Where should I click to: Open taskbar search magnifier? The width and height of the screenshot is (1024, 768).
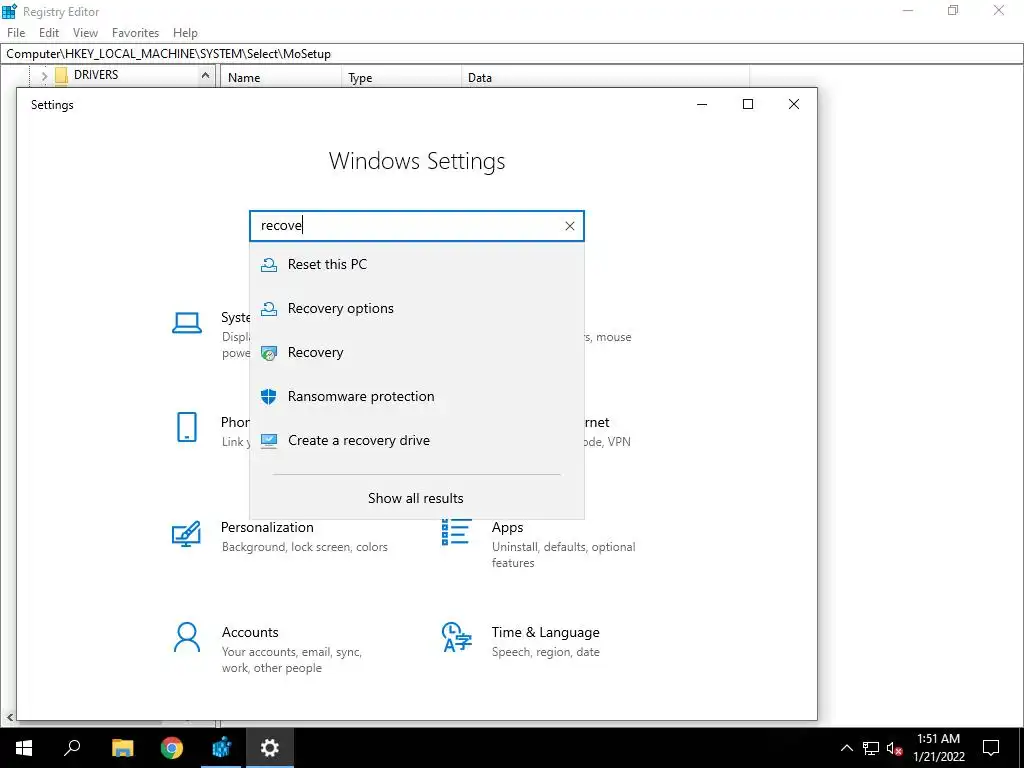click(72, 748)
